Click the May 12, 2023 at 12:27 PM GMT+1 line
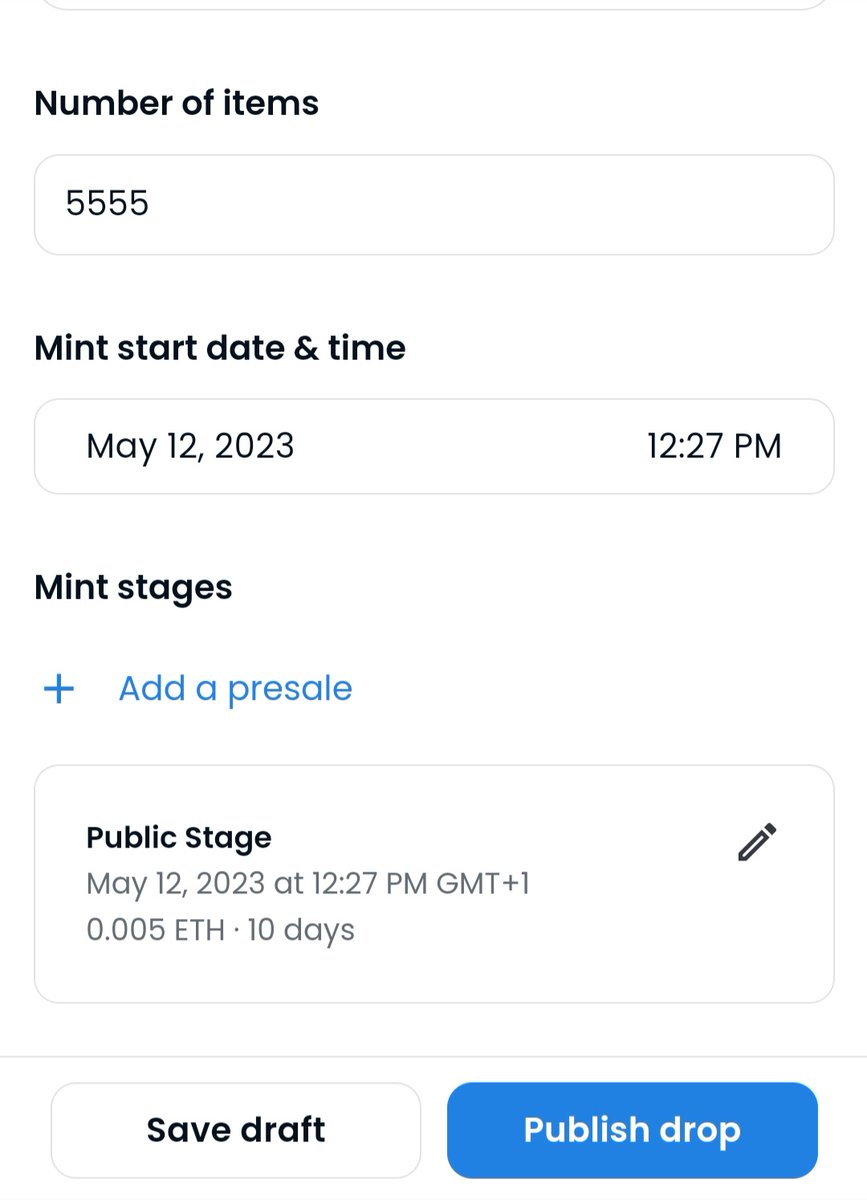 pos(307,884)
